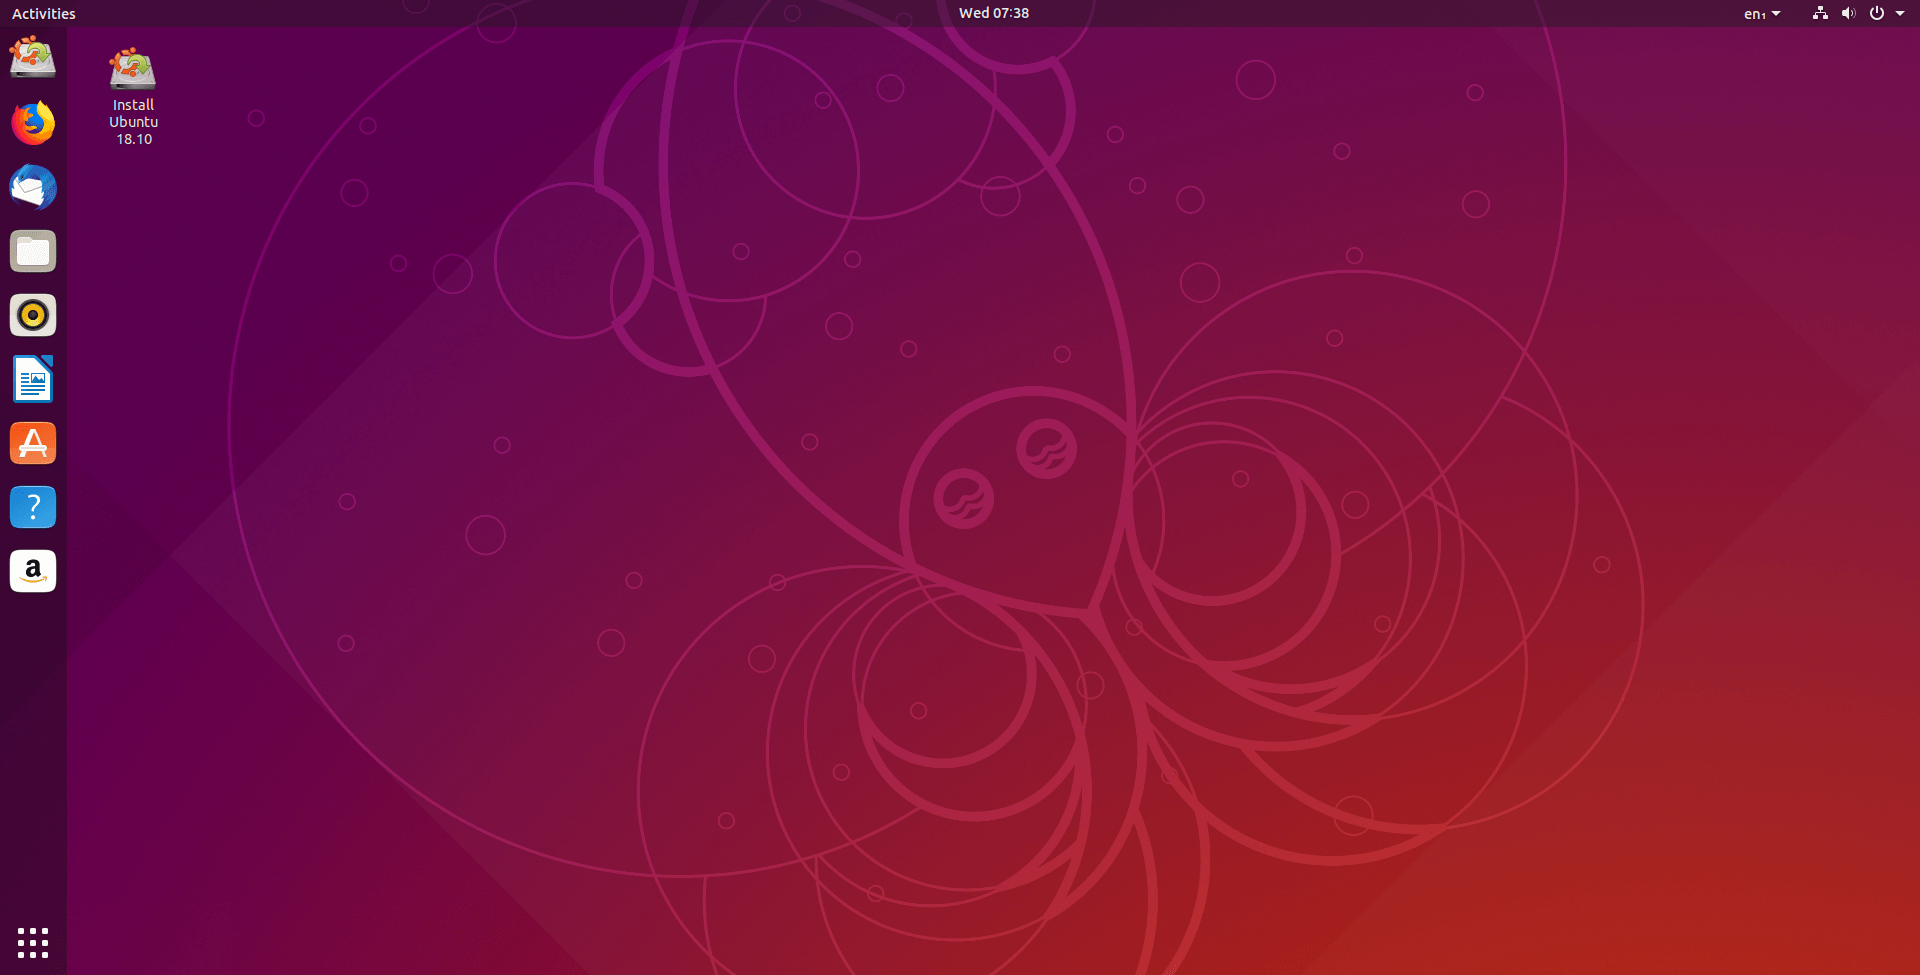The image size is (1920, 975).
Task: Expand the system menu arrow
Action: [x=1900, y=13]
